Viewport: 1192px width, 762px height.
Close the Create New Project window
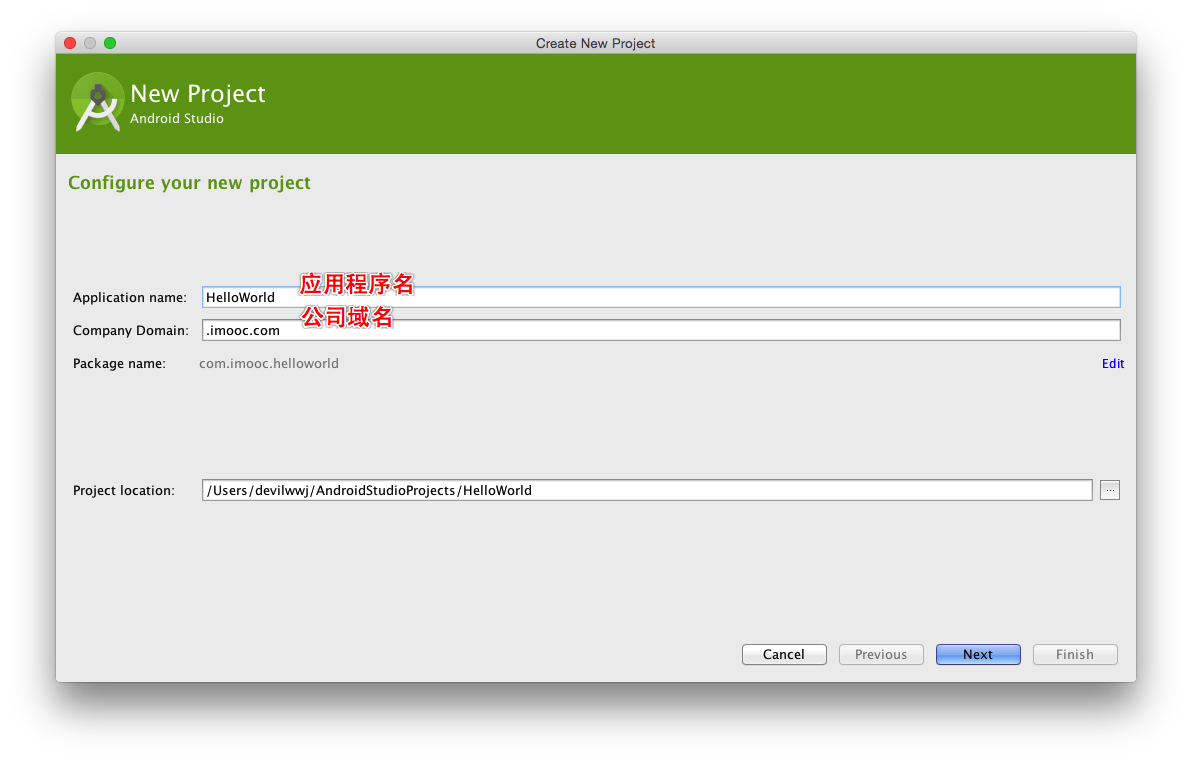click(70, 43)
